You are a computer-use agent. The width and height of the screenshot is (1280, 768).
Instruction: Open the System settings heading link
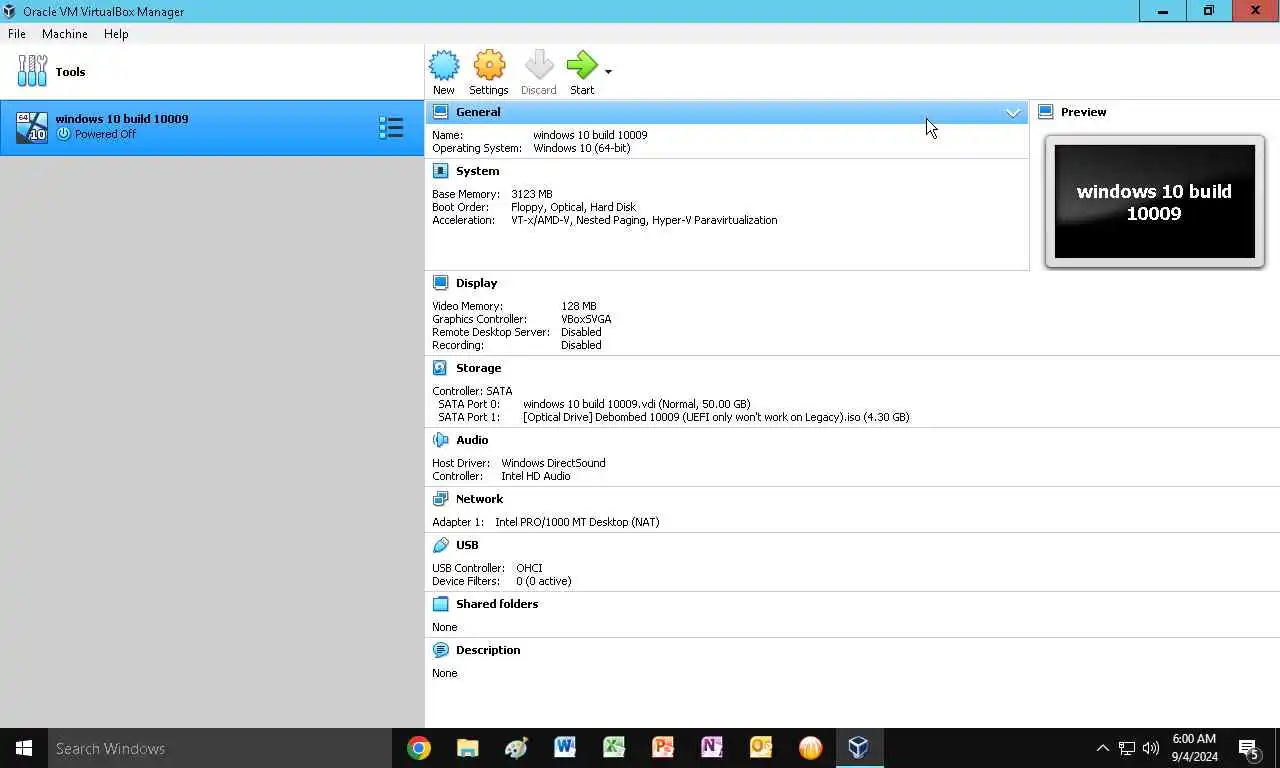[477, 171]
